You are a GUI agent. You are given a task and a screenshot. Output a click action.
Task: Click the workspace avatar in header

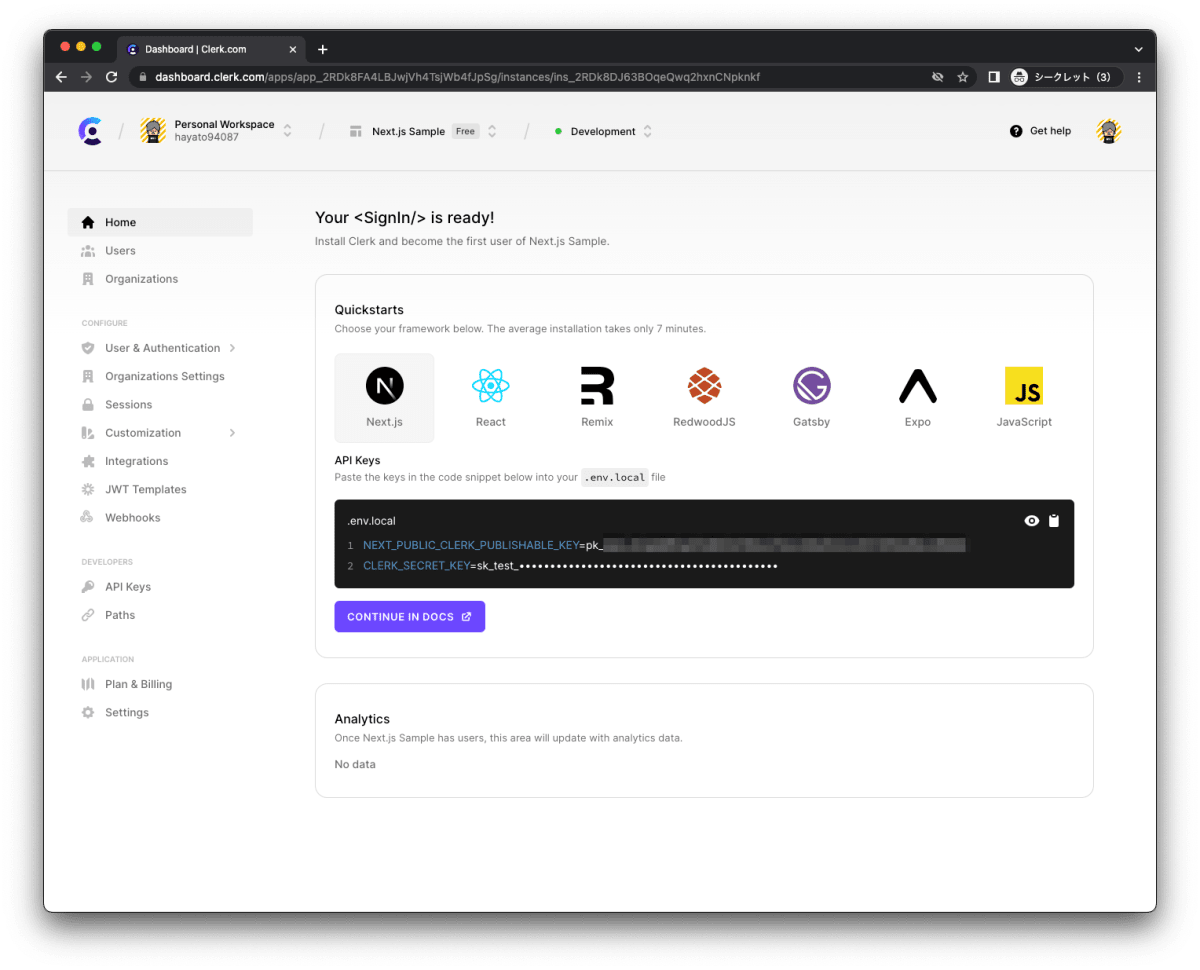pos(153,131)
